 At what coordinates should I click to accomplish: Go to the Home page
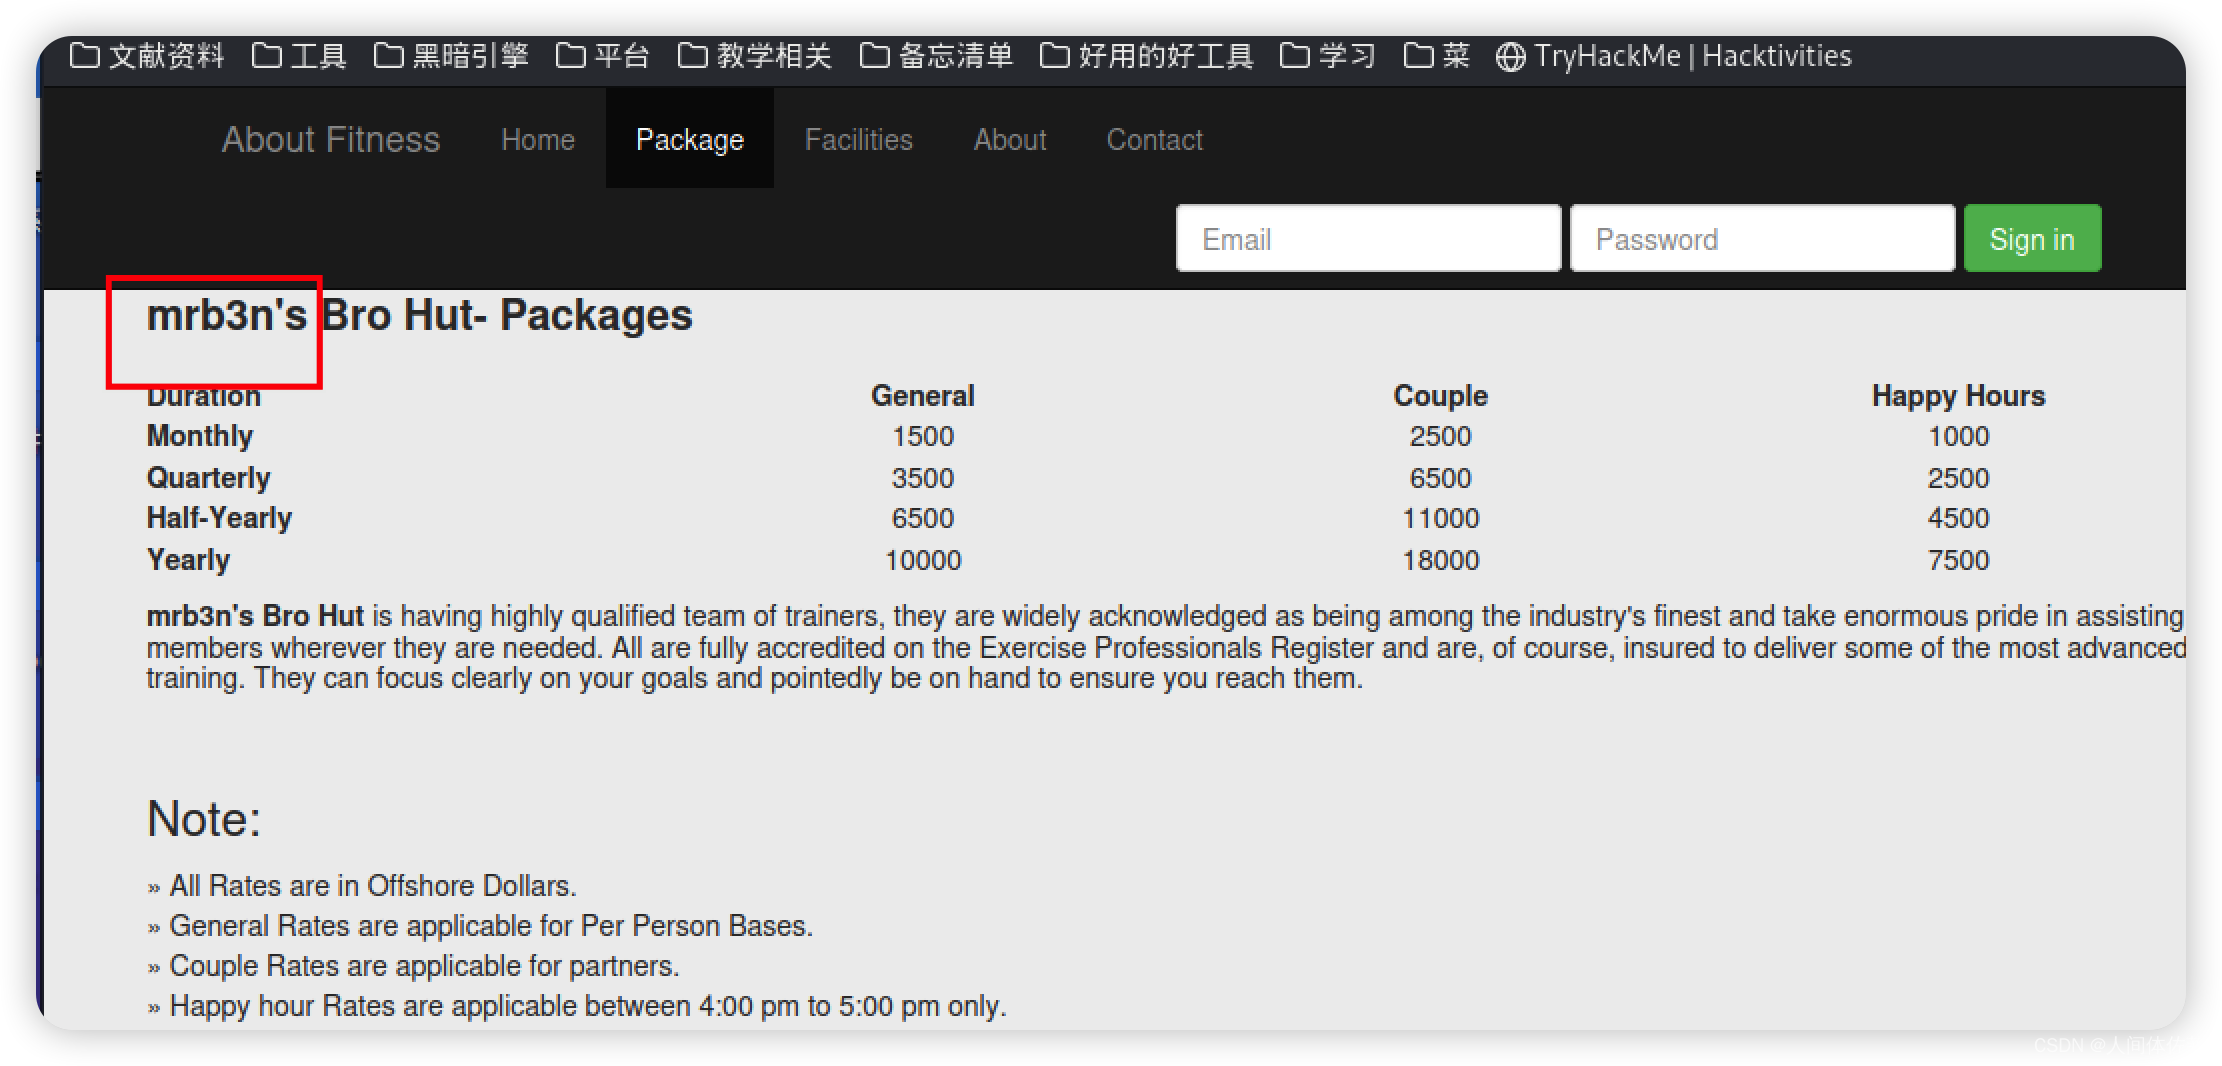[538, 139]
